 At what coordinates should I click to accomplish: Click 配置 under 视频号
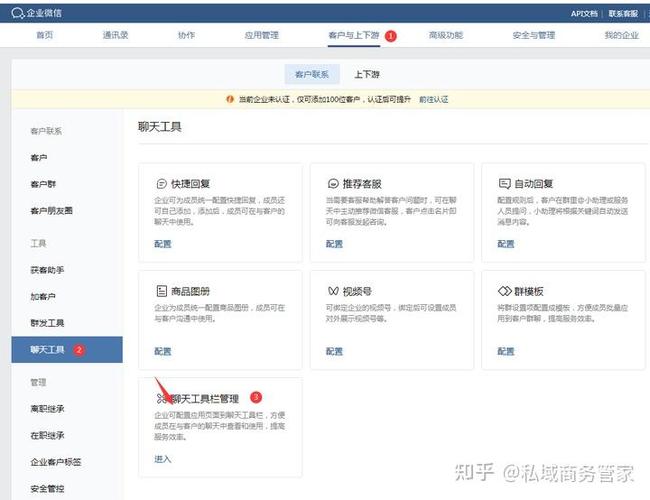pyautogui.click(x=334, y=351)
